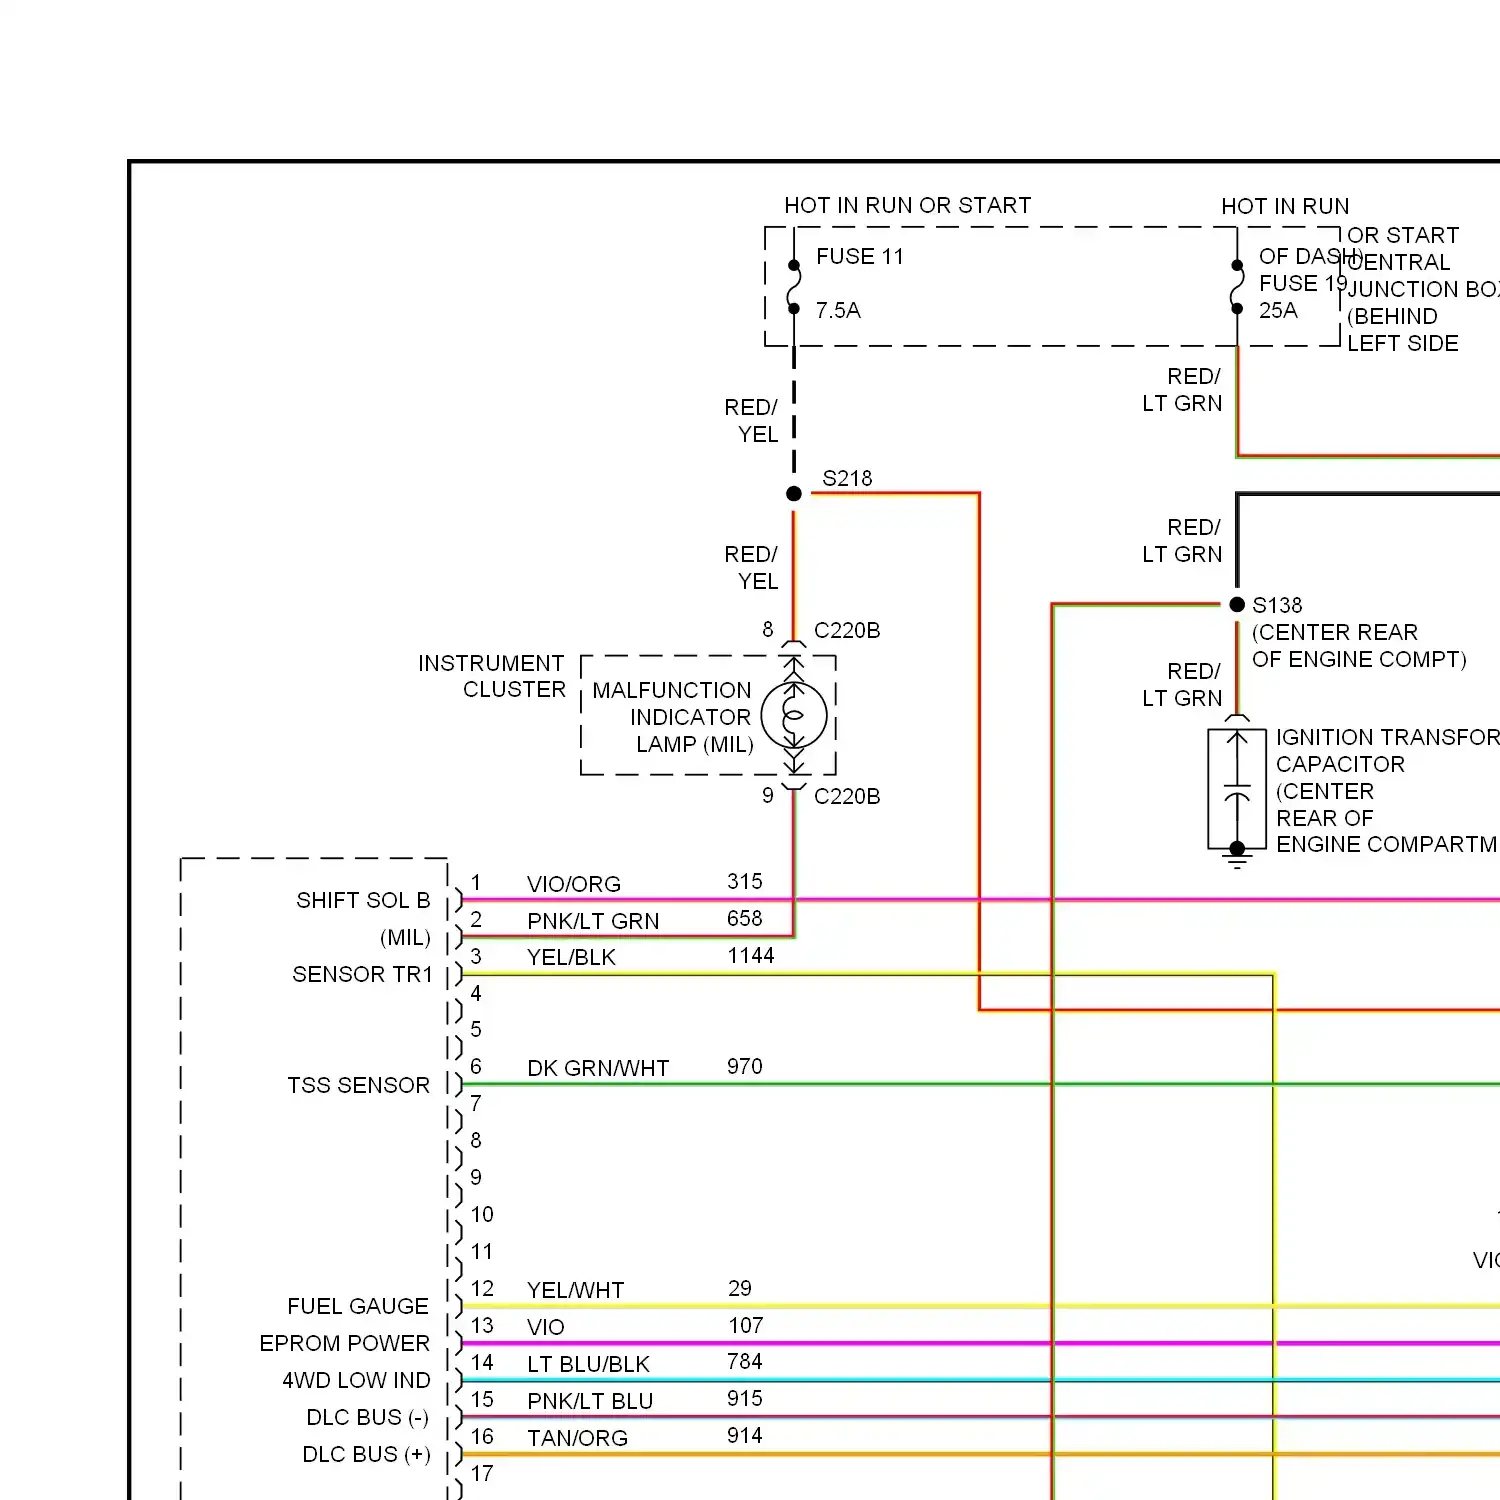This screenshot has height=1500, width=1500.
Task: Click the "VIO" label on pin 13
Action: click(x=546, y=1327)
